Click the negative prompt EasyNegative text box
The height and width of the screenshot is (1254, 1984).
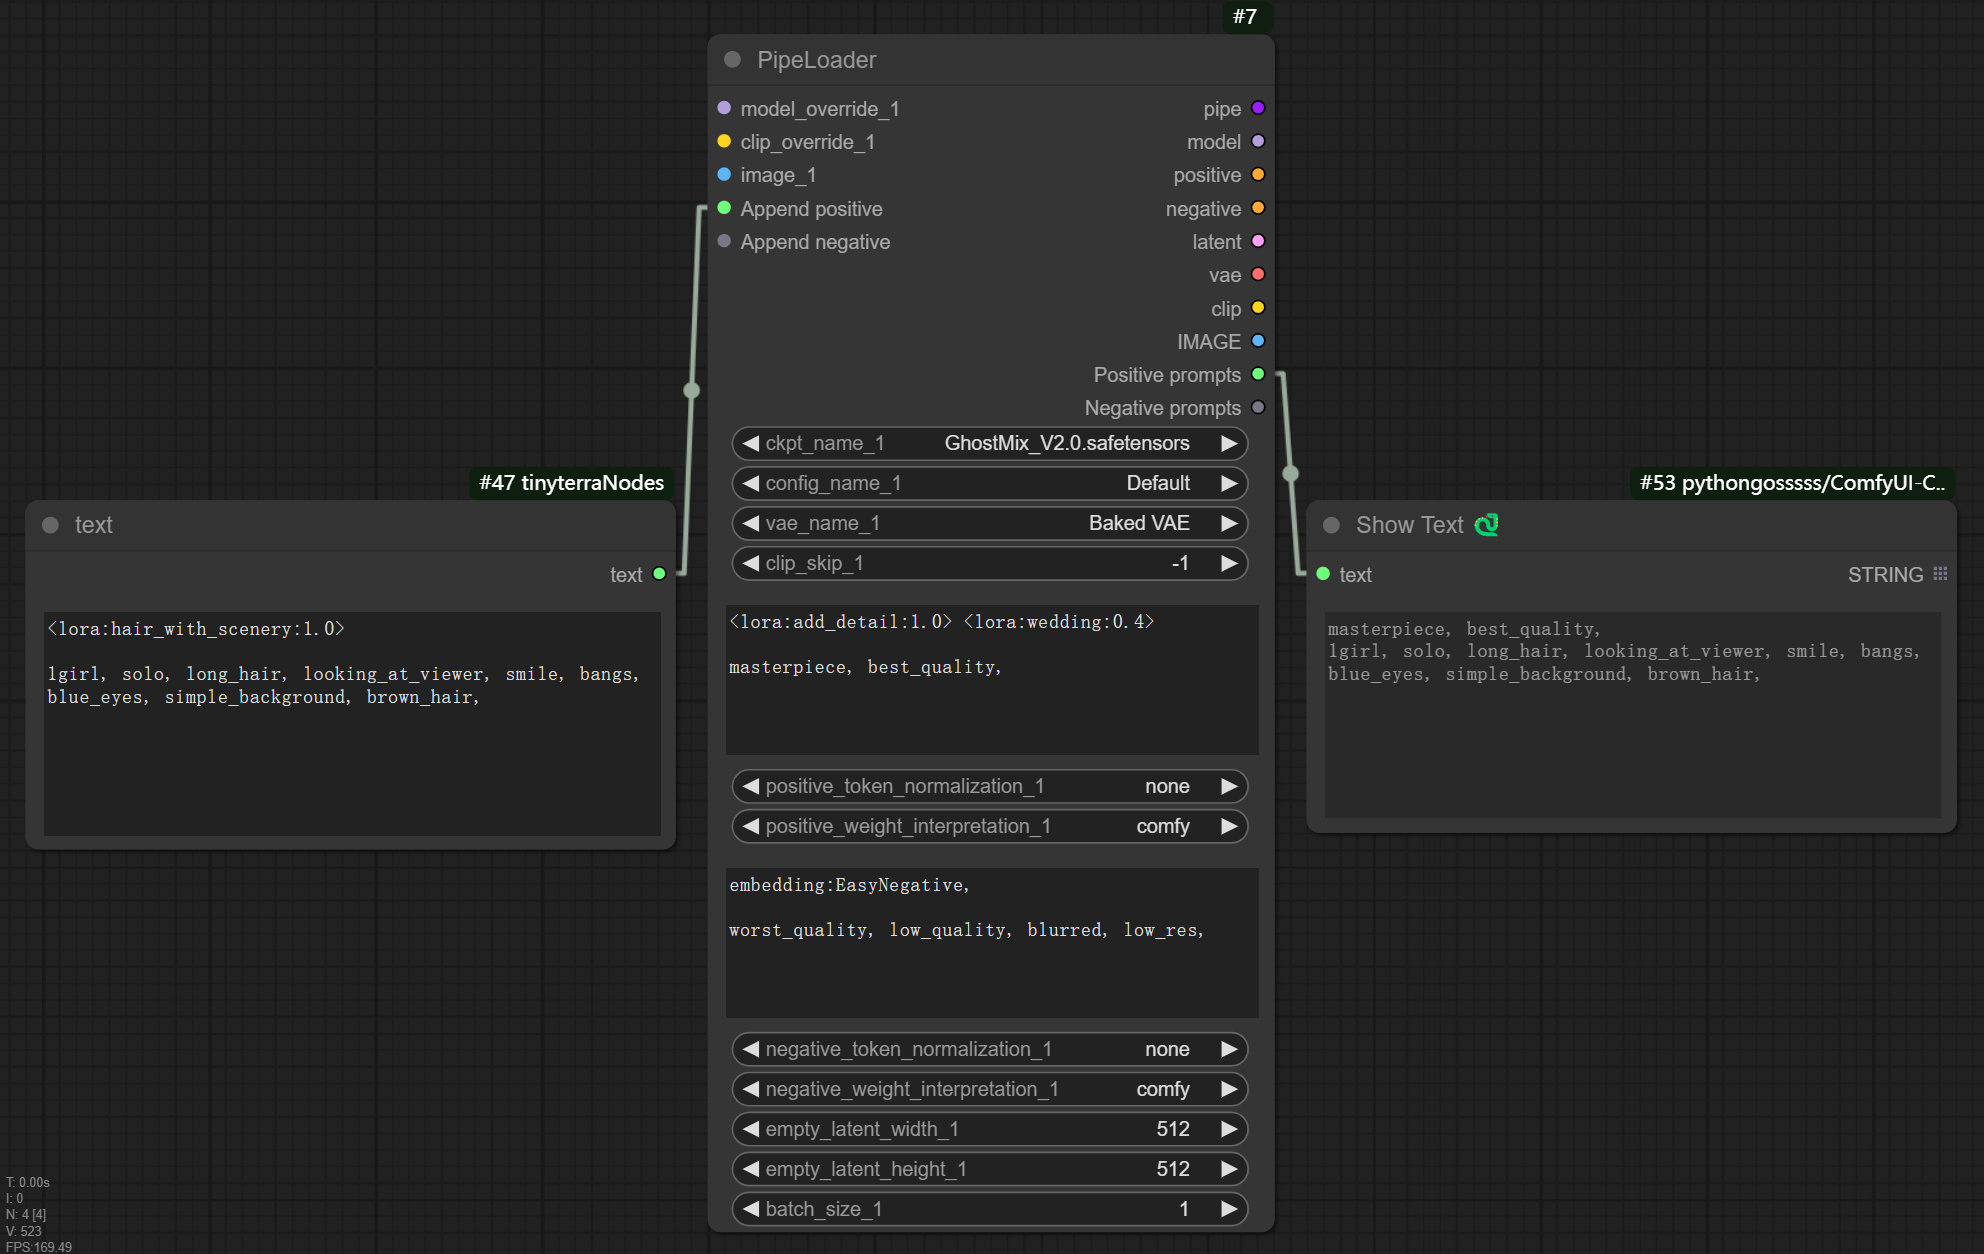[990, 942]
